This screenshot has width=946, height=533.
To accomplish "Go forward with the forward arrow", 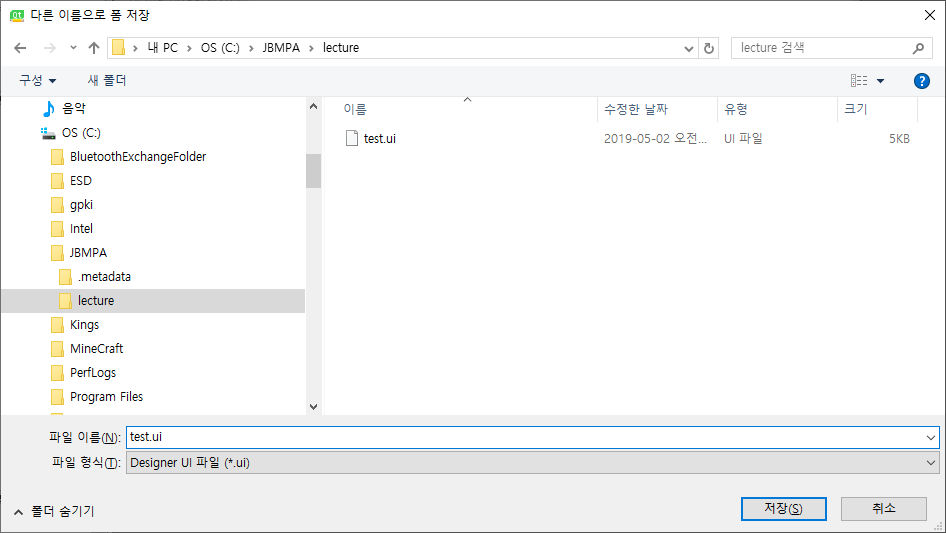I will [49, 48].
